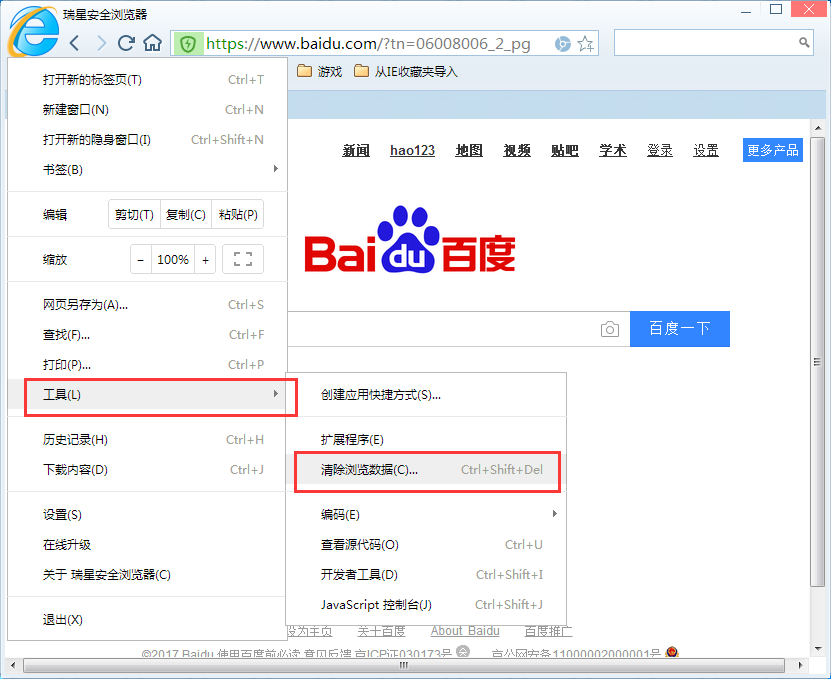Increase zoom with the plus control
The width and height of the screenshot is (831, 679).
click(x=206, y=258)
